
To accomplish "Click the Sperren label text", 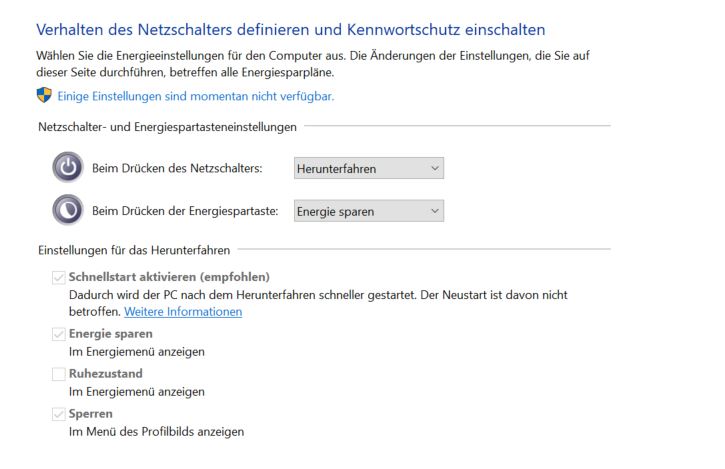I will pyautogui.click(x=90, y=413).
